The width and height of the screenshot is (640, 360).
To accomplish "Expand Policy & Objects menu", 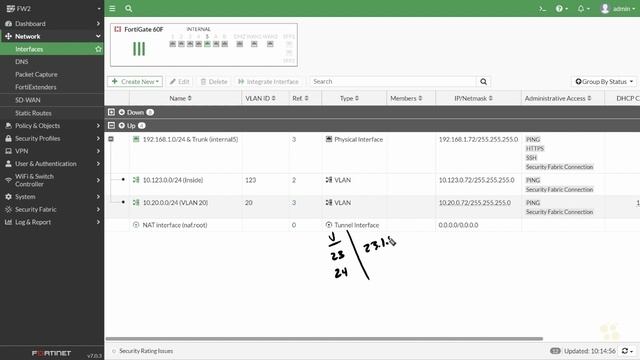I will pos(52,126).
